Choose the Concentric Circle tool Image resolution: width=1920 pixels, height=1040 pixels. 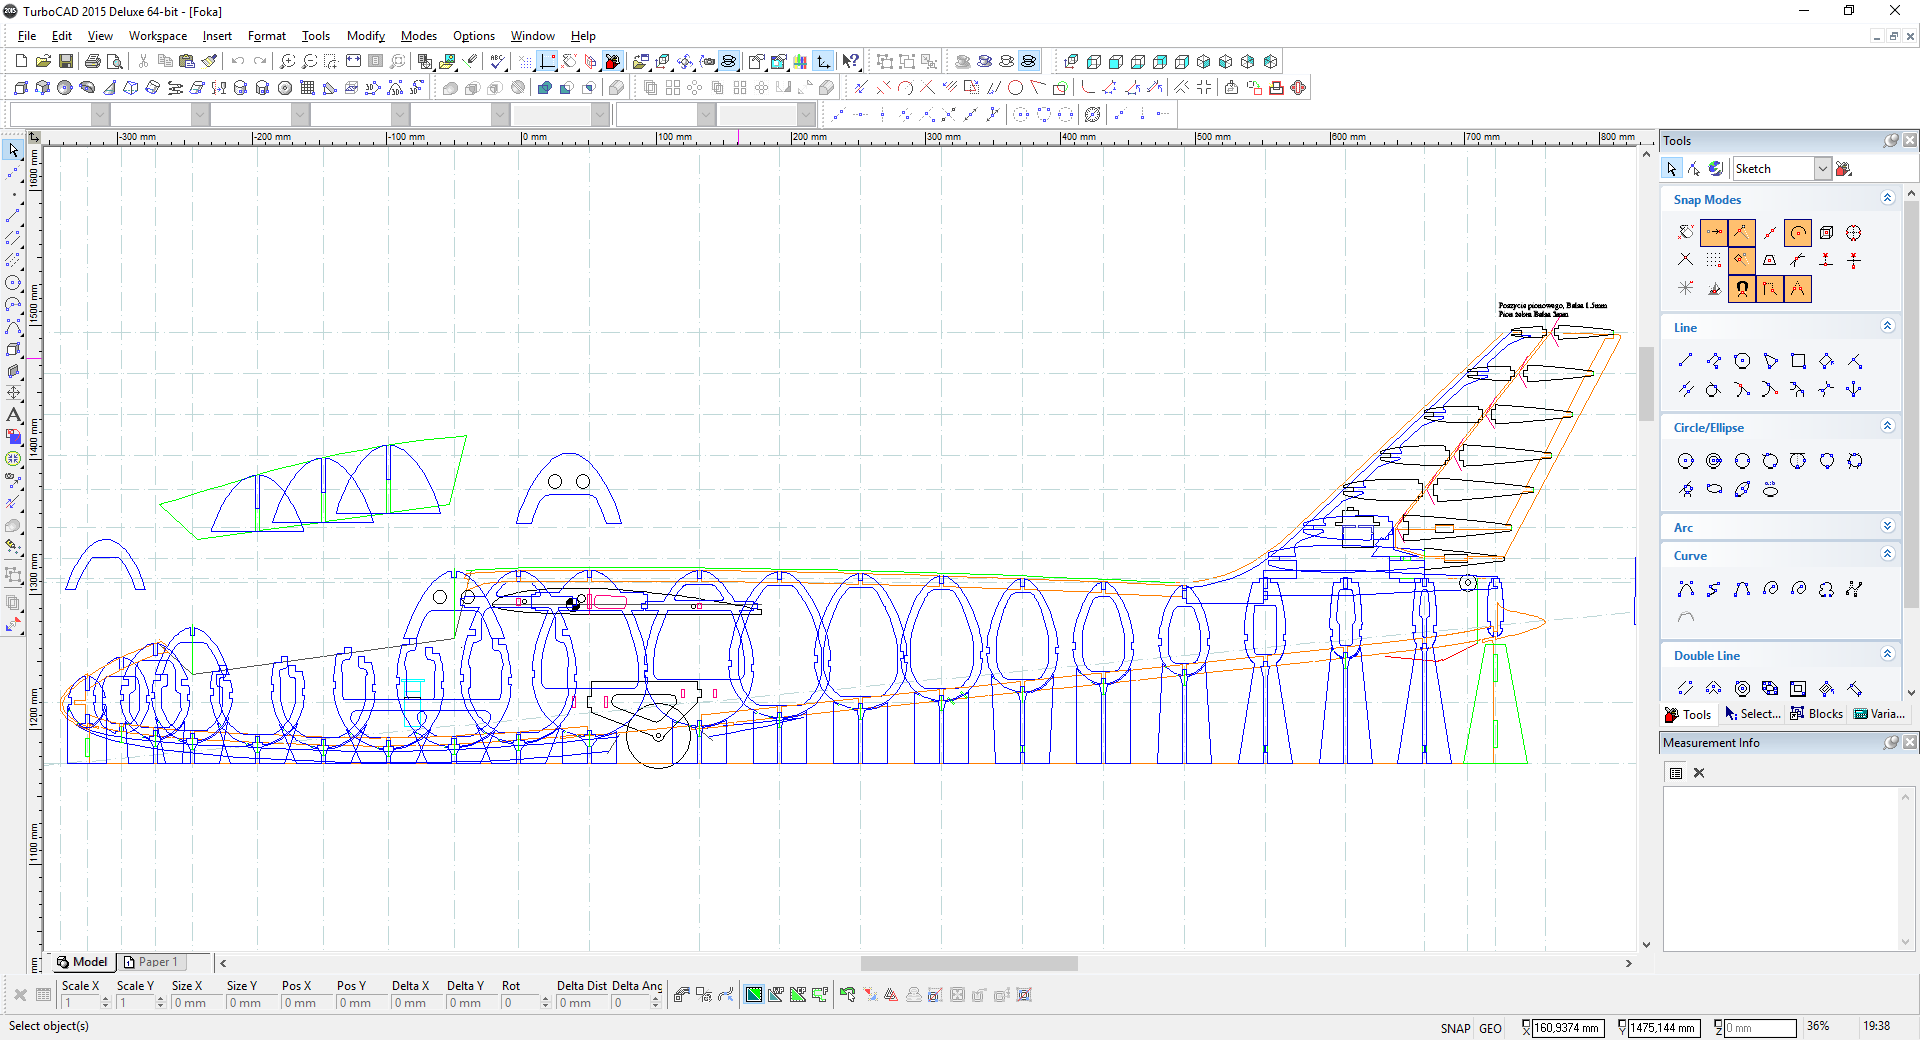[x=1714, y=461]
